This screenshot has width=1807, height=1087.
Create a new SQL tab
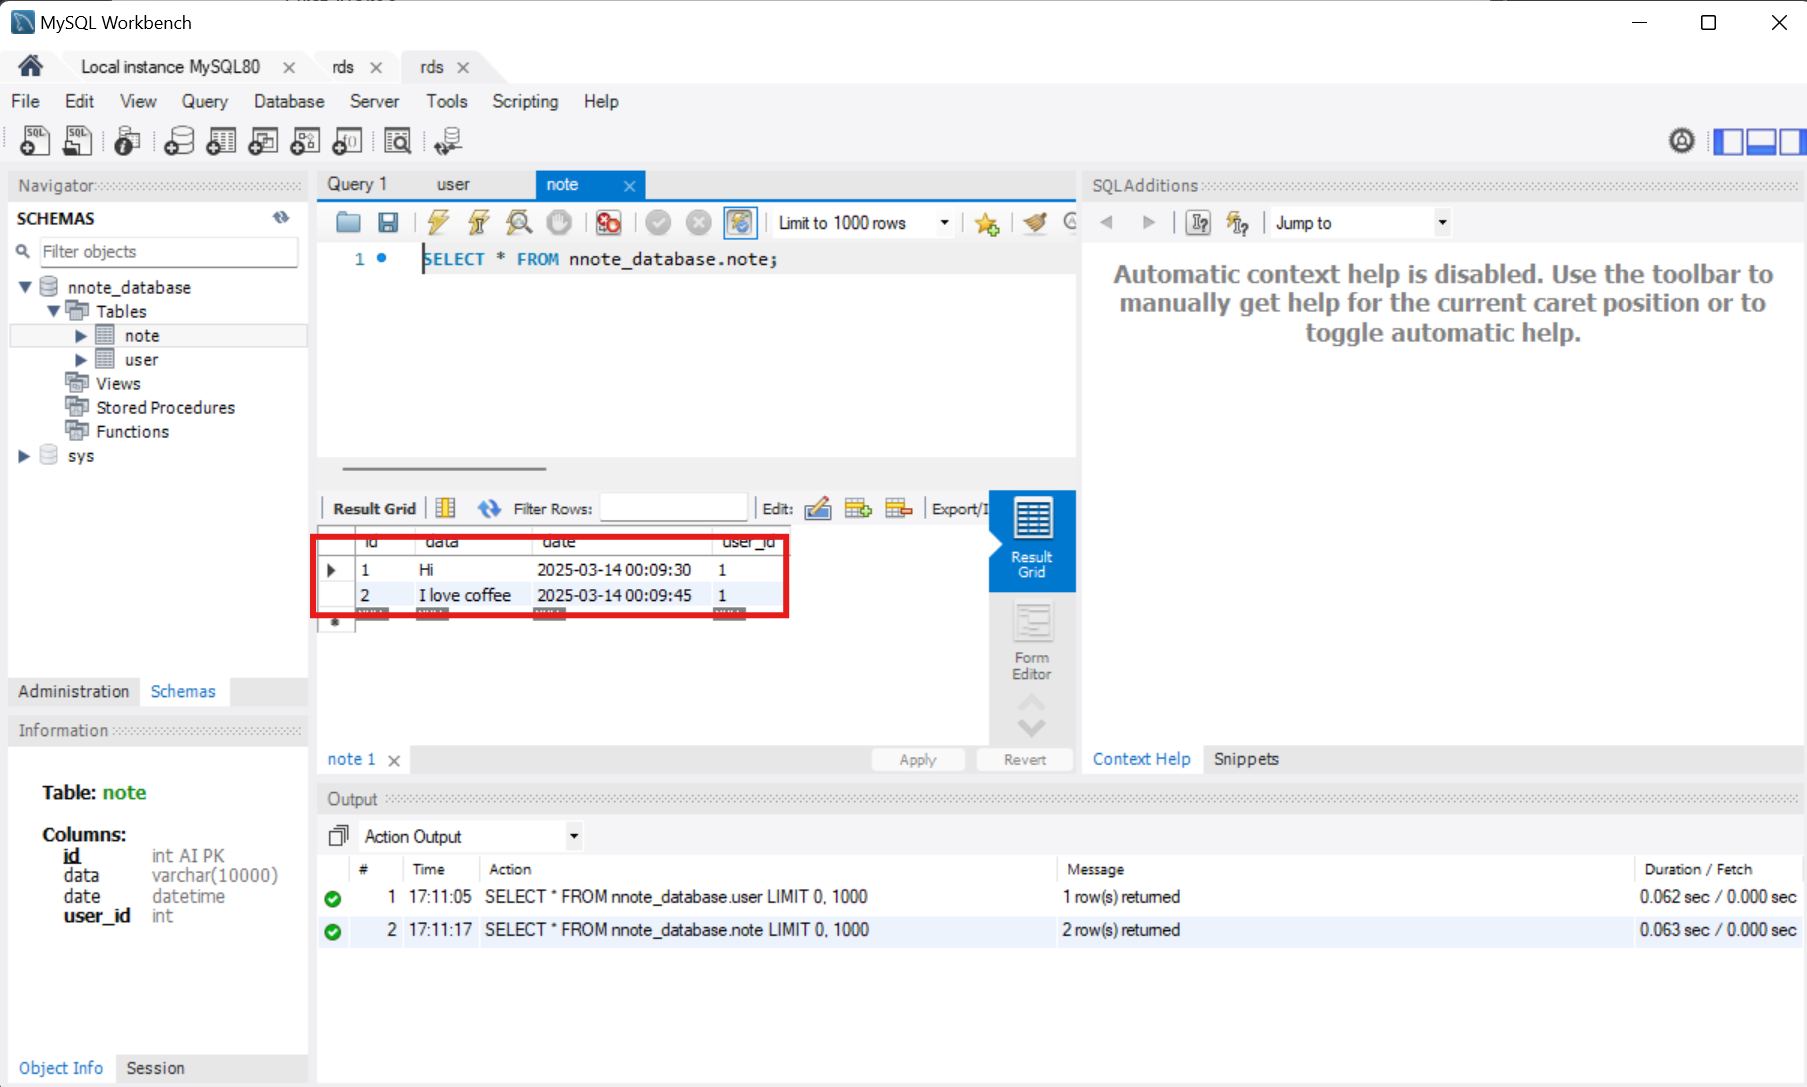point(34,141)
